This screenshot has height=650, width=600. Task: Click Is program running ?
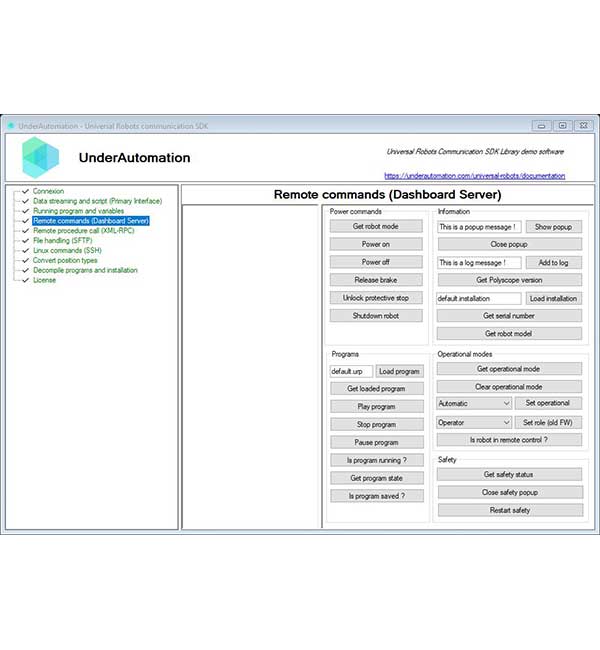click(x=377, y=460)
